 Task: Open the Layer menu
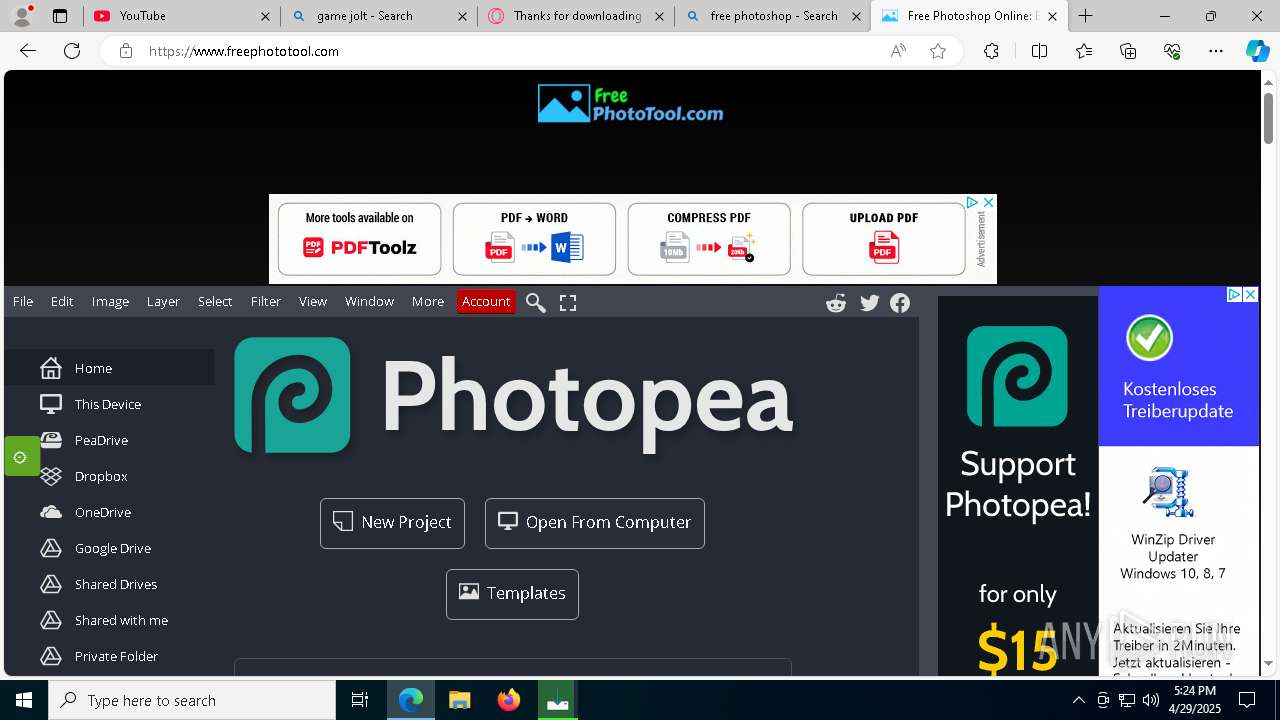[163, 302]
